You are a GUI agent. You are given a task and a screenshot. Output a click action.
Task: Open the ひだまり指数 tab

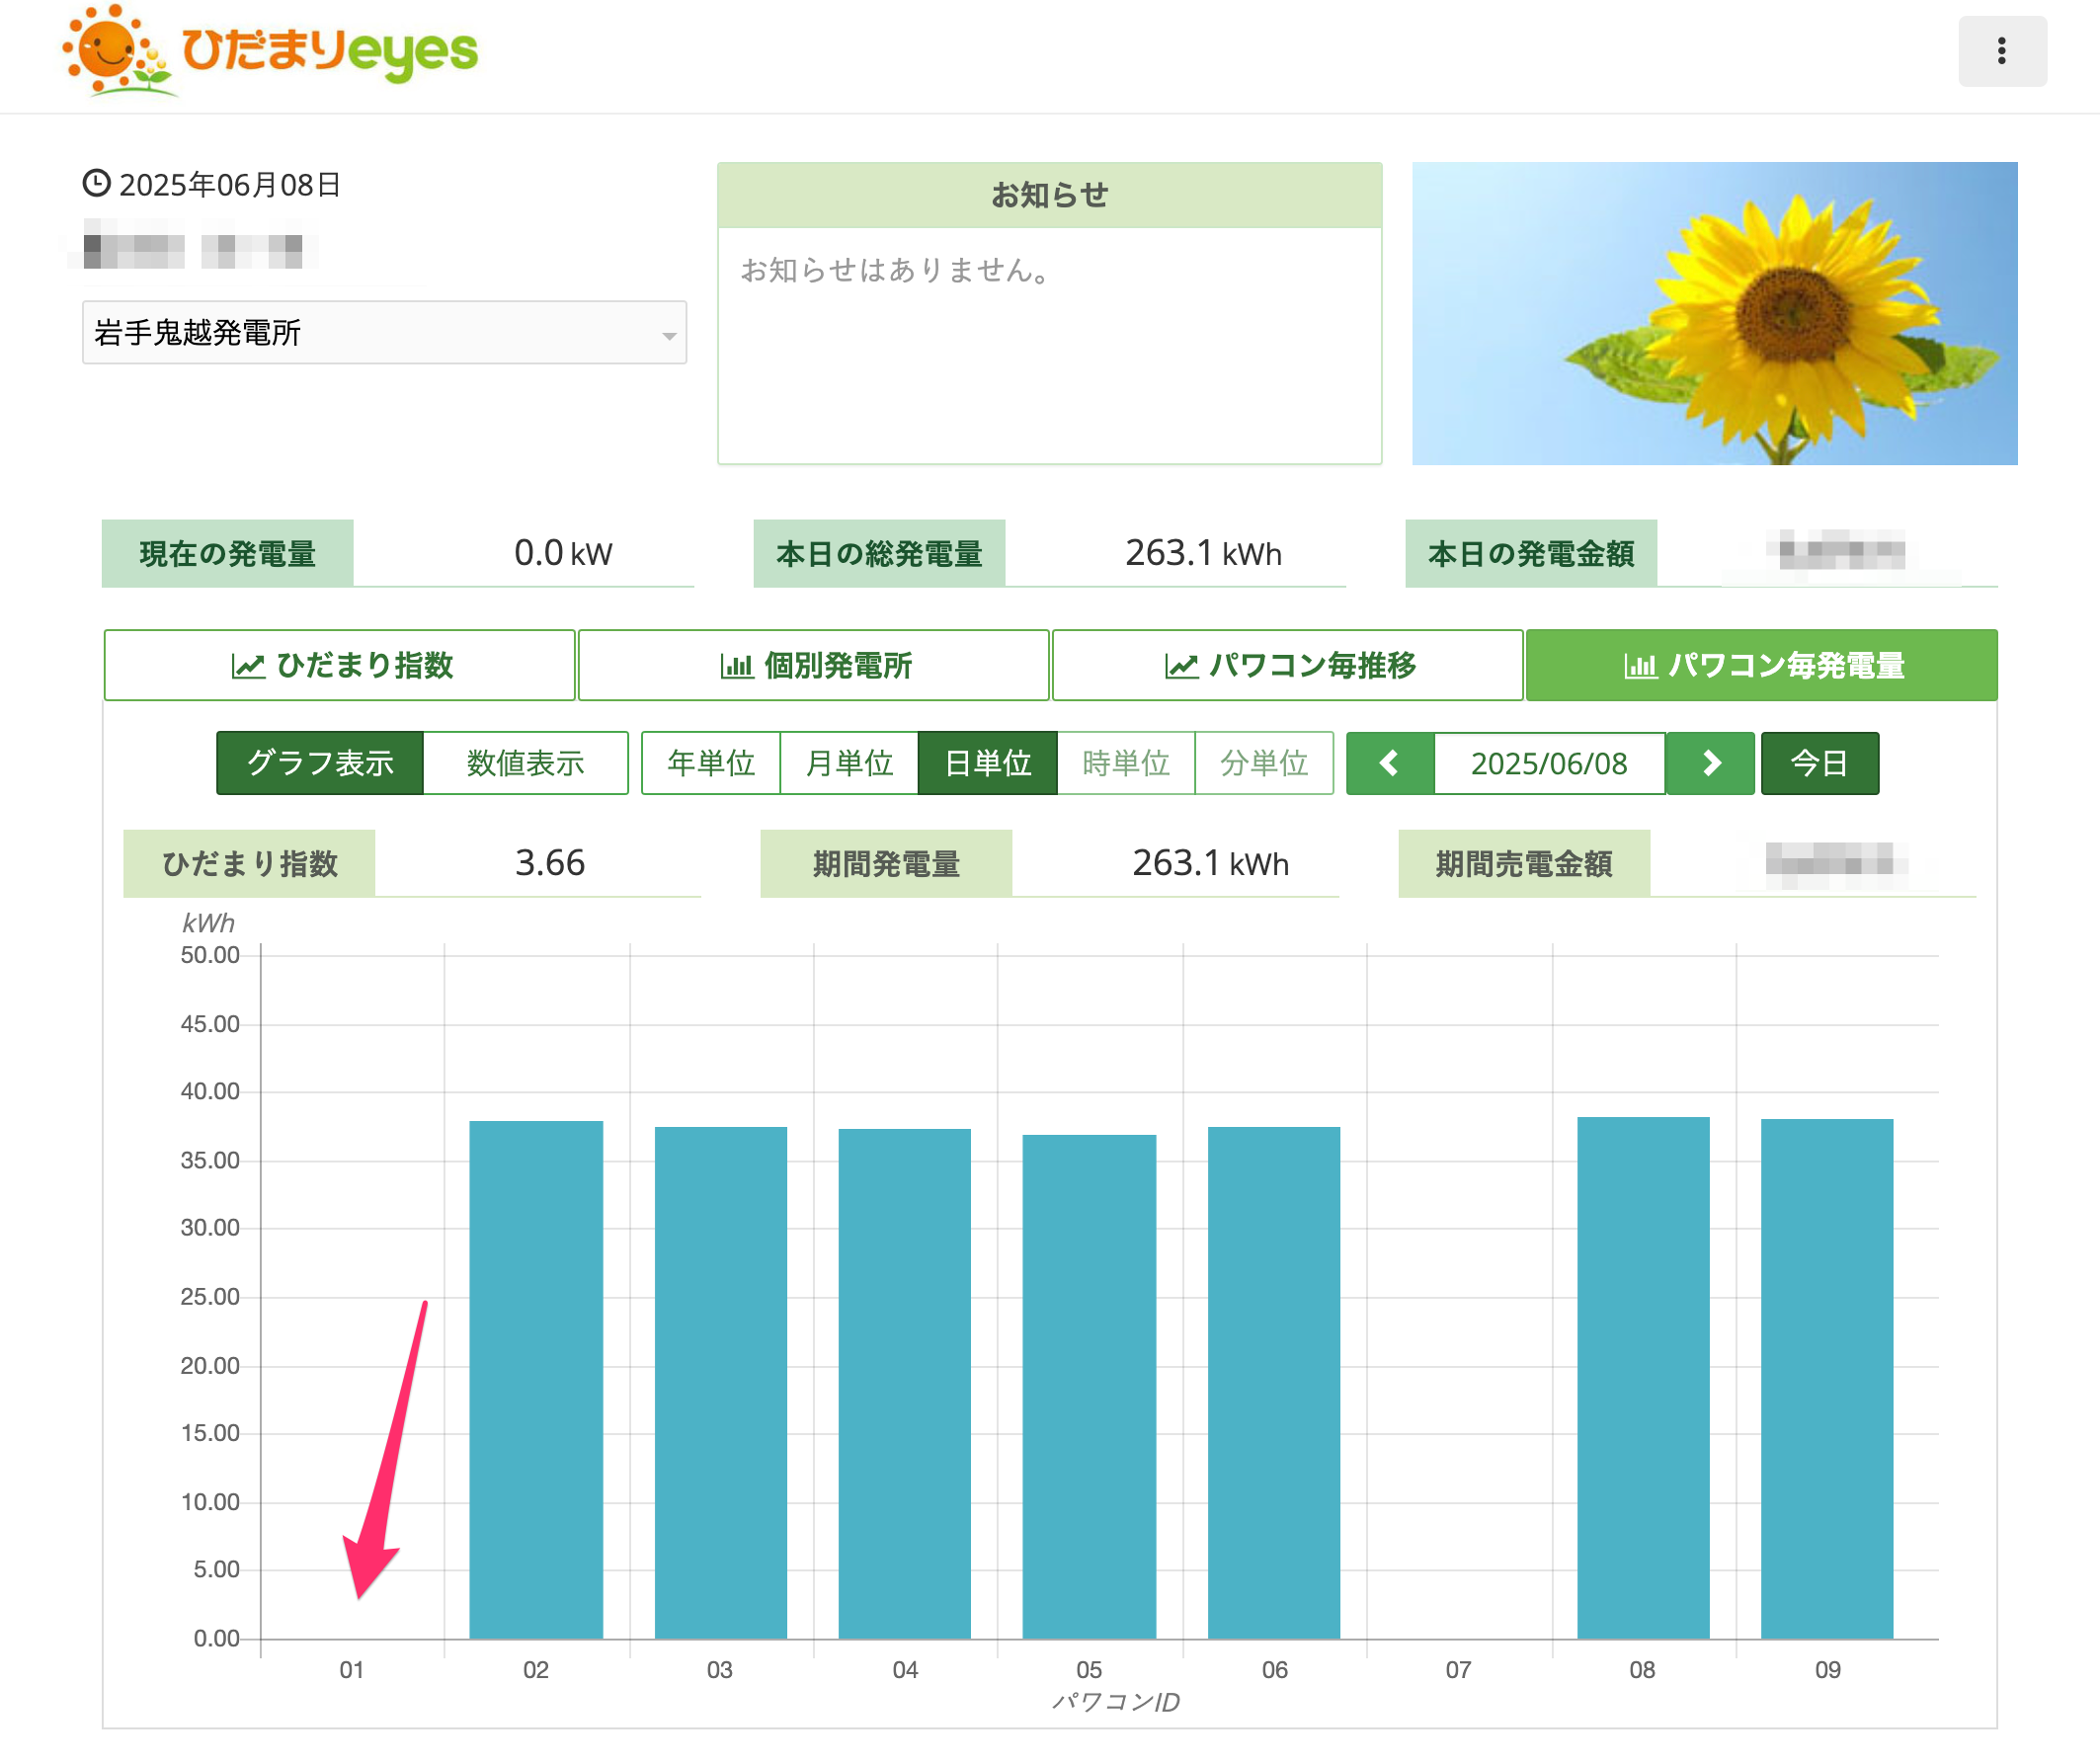tap(340, 665)
